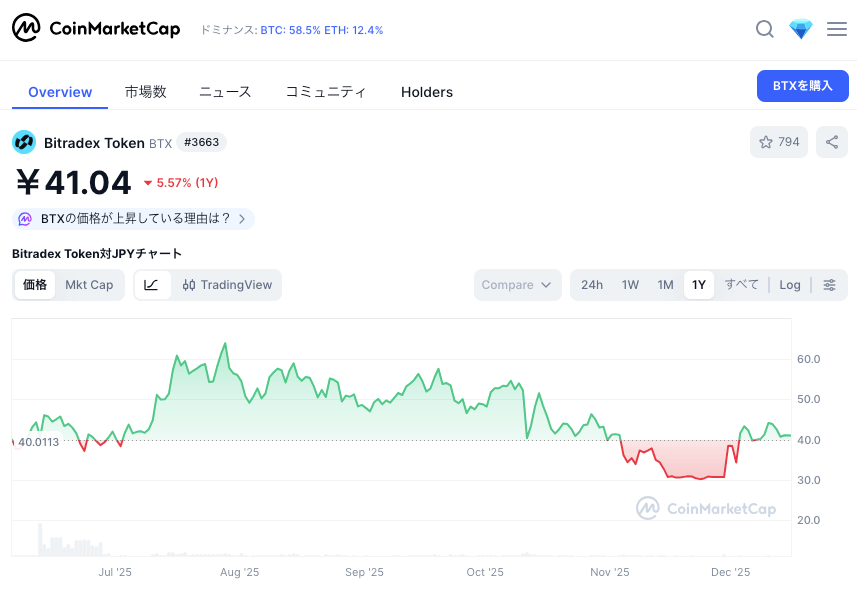Select the line chart icon
The width and height of the screenshot is (857, 598).
[151, 285]
